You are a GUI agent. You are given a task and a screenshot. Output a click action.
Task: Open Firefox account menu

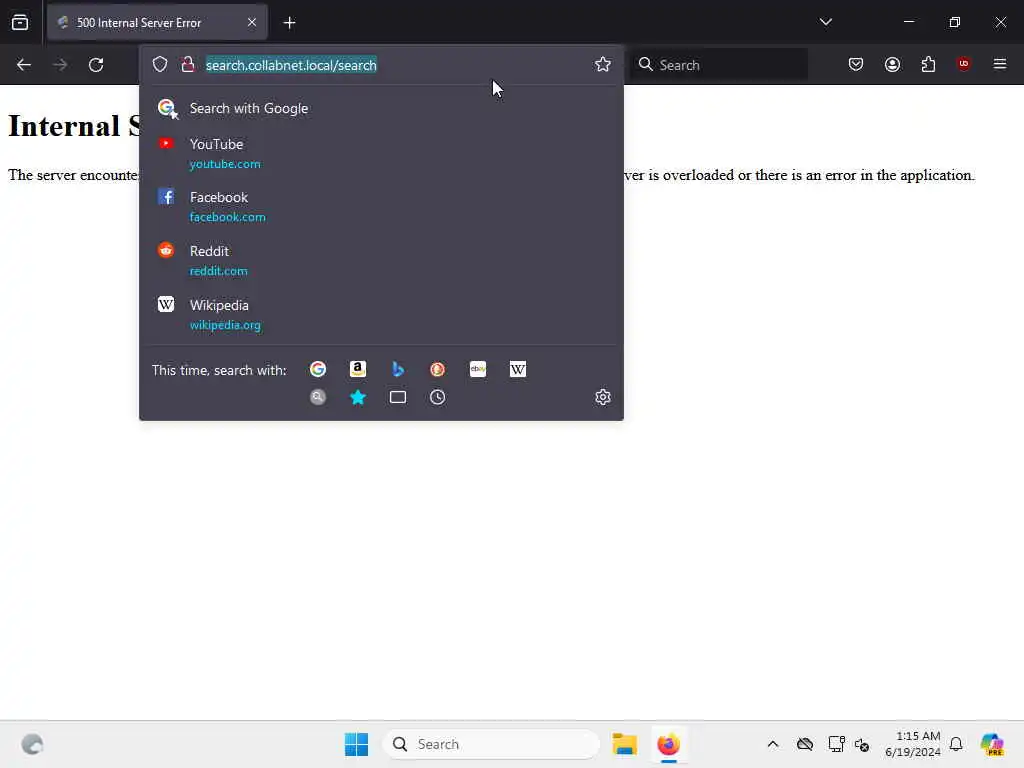(x=892, y=64)
